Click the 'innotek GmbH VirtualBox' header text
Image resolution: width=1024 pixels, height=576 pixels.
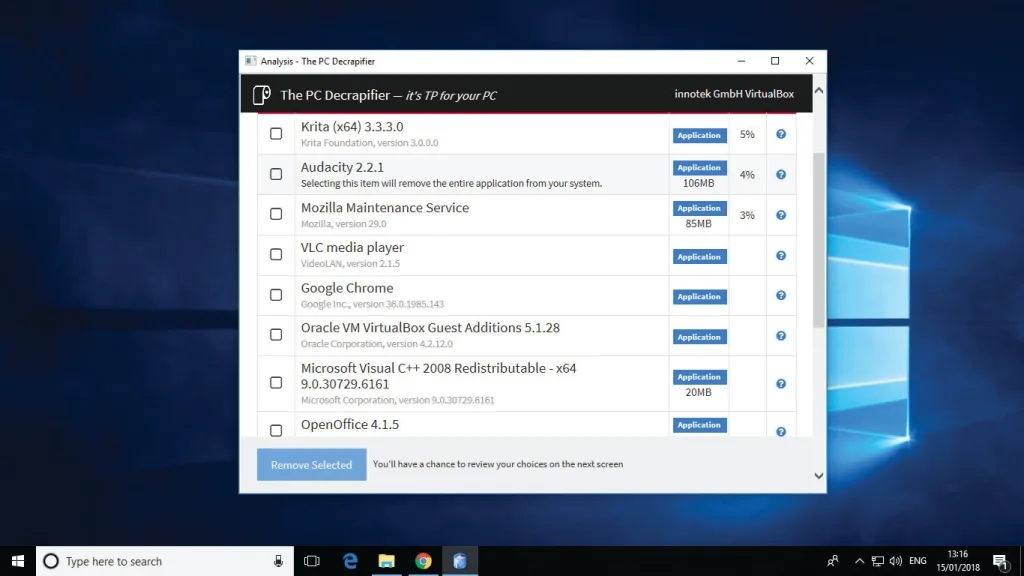pyautogui.click(x=734, y=94)
